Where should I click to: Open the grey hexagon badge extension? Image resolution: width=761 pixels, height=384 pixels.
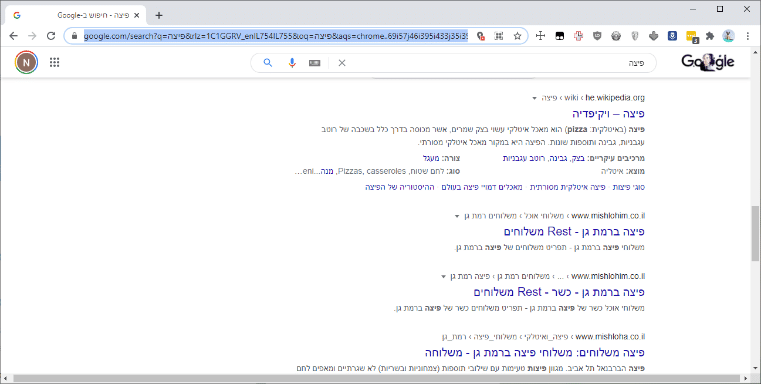point(616,35)
